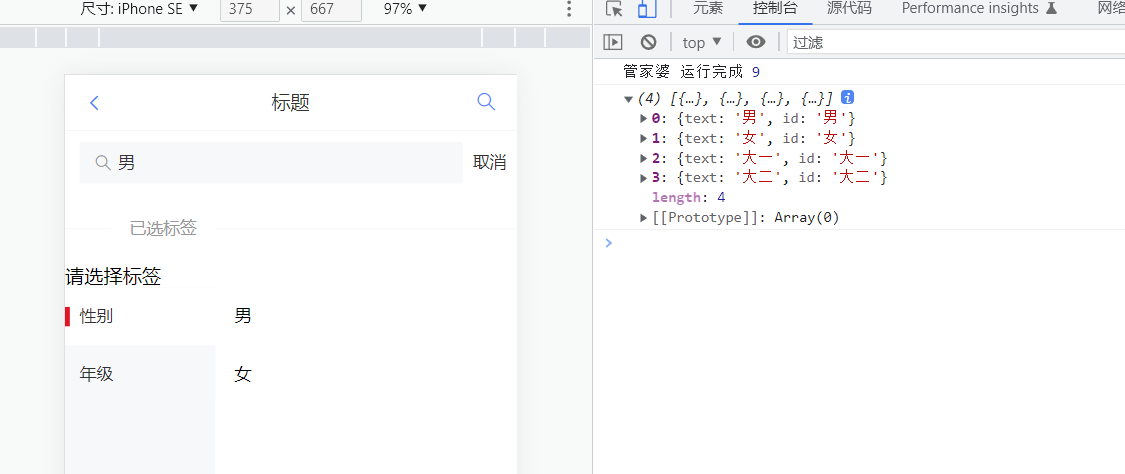The height and width of the screenshot is (474, 1125).
Task: Clear the console output
Action: (648, 42)
